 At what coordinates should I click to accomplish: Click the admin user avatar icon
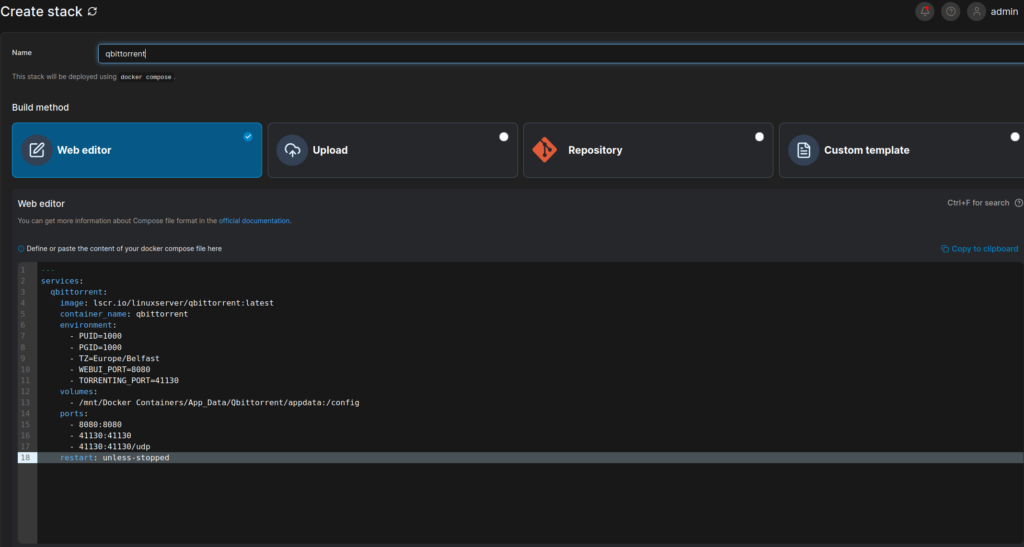[976, 12]
